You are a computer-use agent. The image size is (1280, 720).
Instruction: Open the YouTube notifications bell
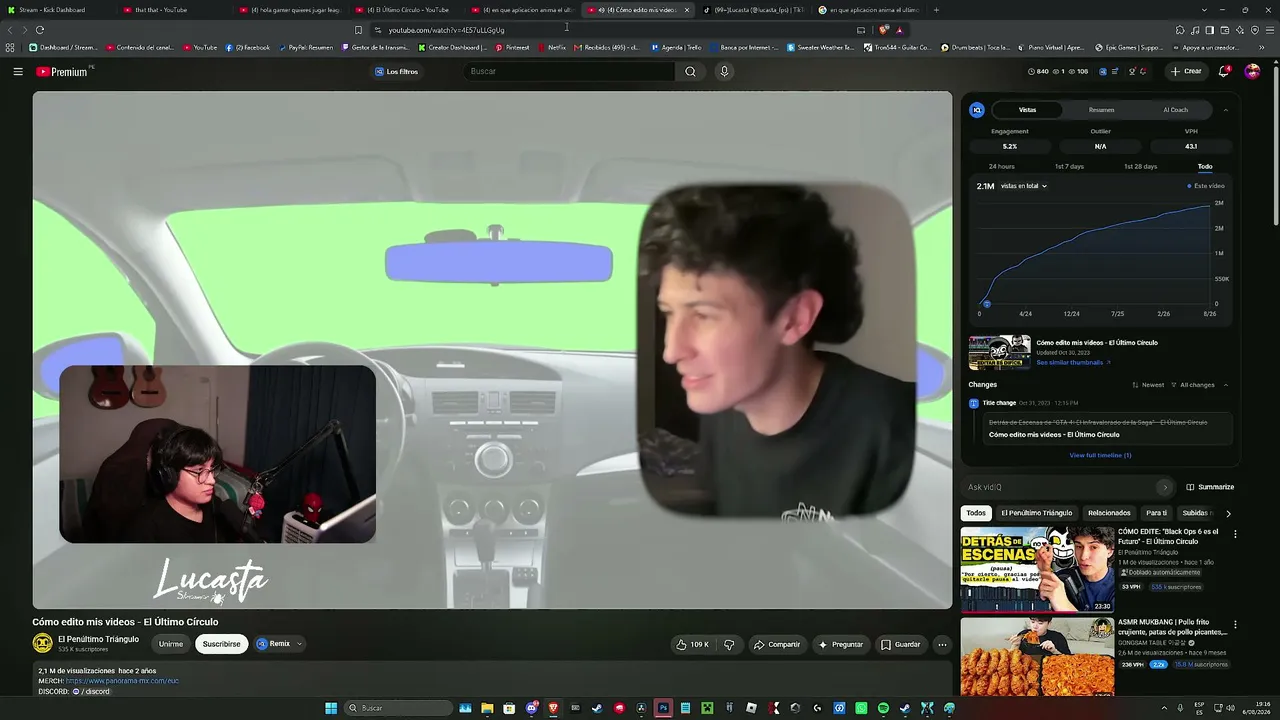click(x=1224, y=72)
